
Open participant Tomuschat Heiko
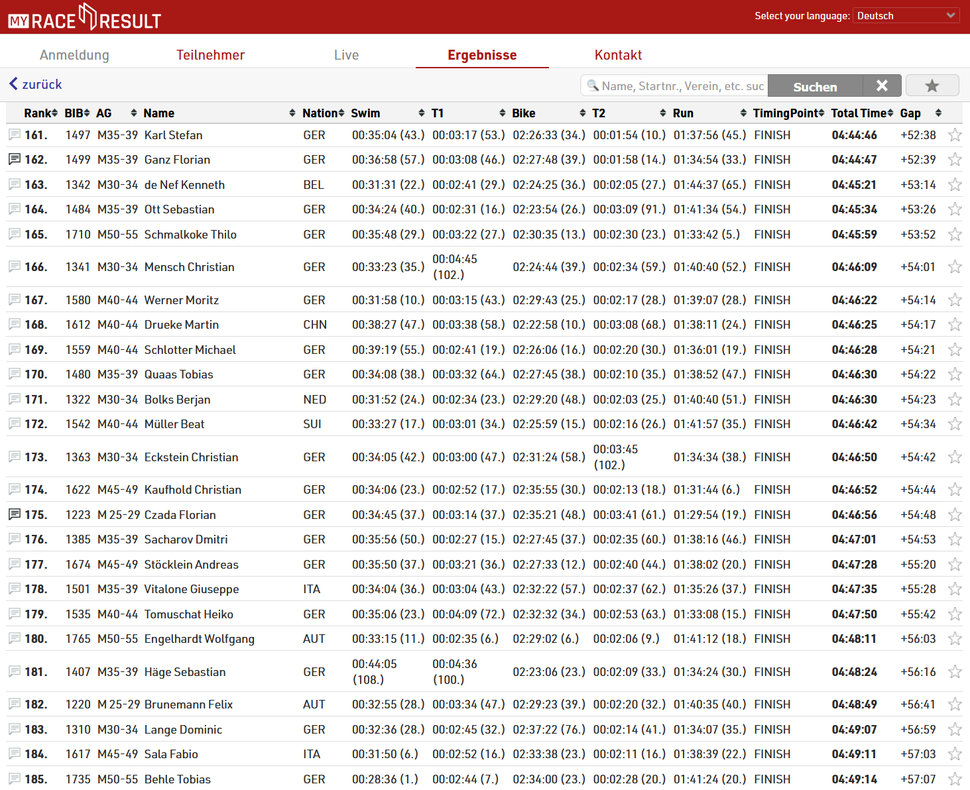[189, 614]
